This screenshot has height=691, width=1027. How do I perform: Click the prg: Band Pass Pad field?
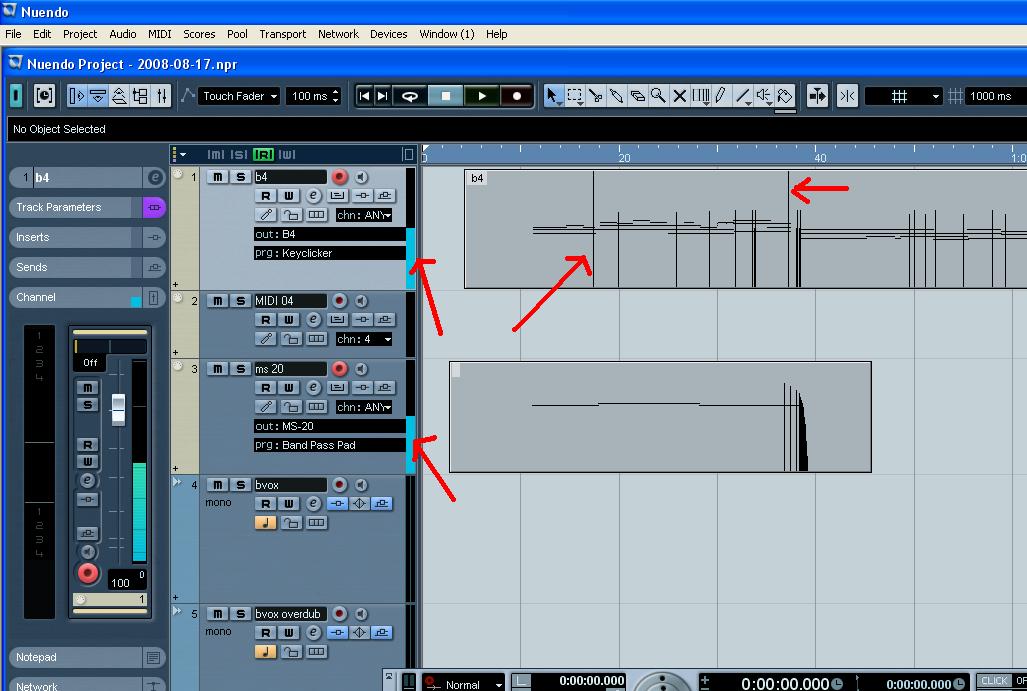pos(329,445)
